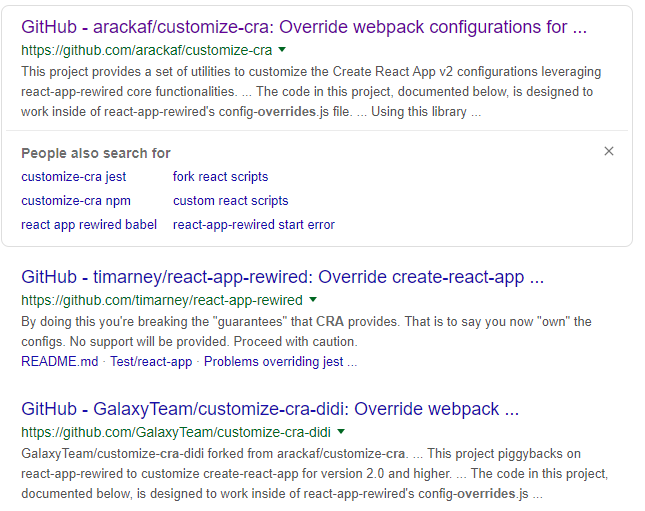
Task: Search for react app rewired babel
Action: point(89,225)
